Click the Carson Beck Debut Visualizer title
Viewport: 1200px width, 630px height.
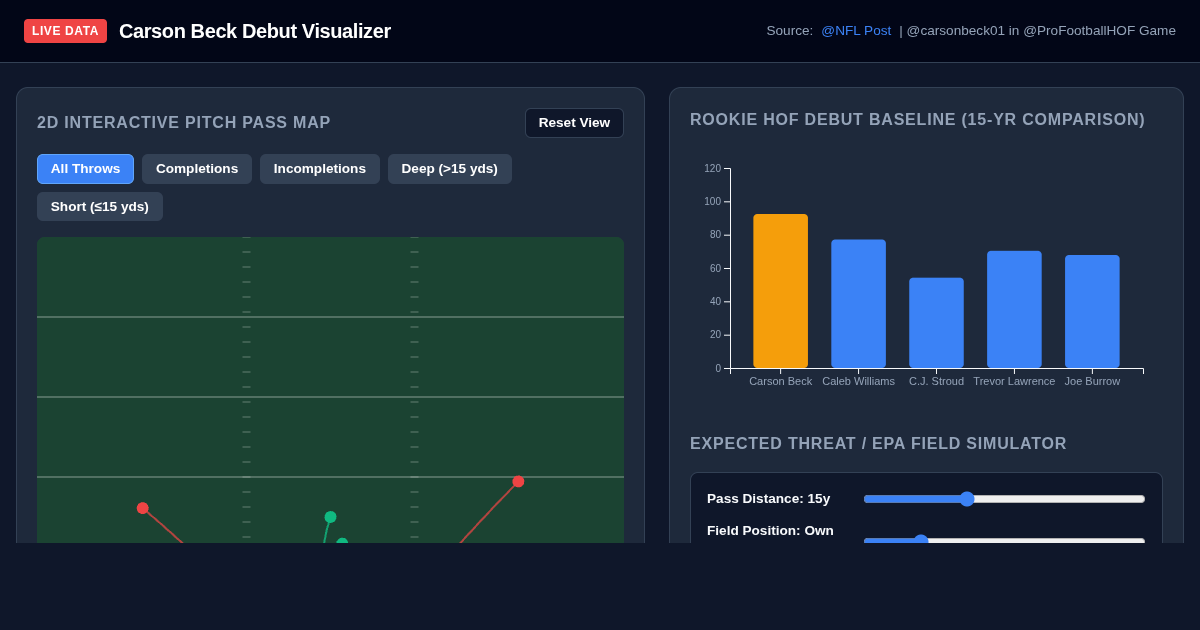click(x=255, y=31)
